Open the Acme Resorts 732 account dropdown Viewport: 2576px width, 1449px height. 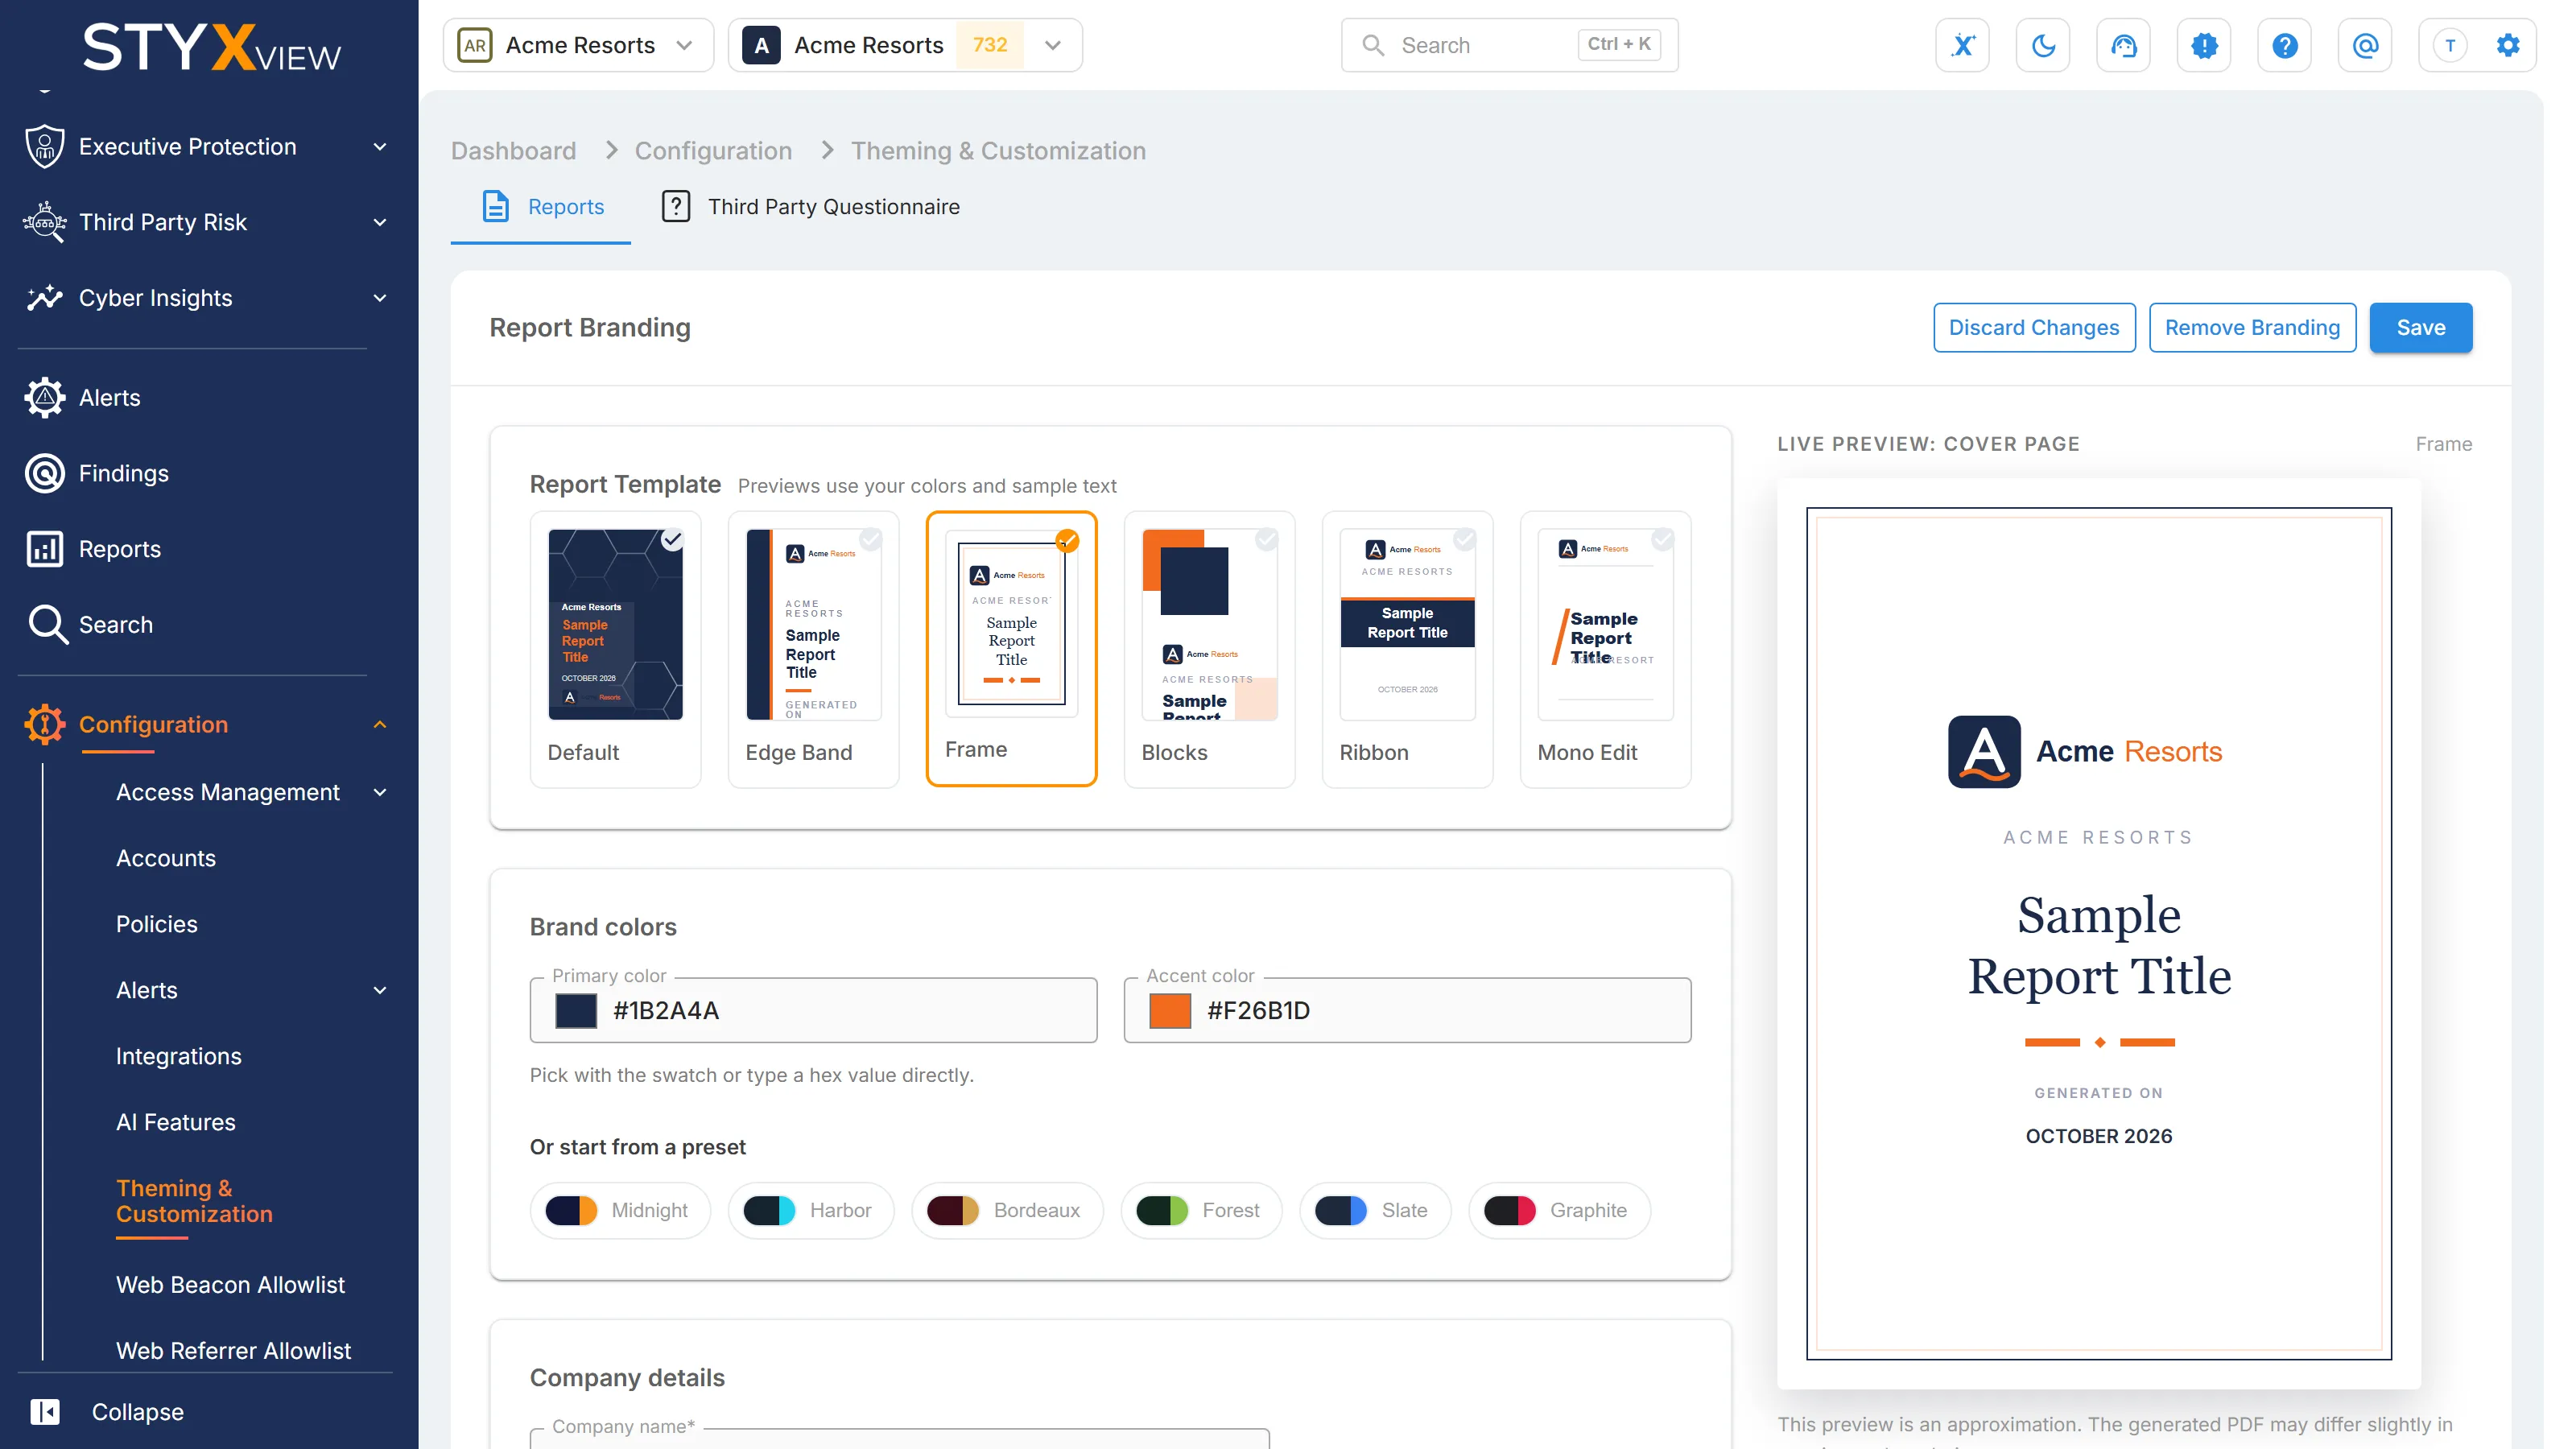(905, 45)
